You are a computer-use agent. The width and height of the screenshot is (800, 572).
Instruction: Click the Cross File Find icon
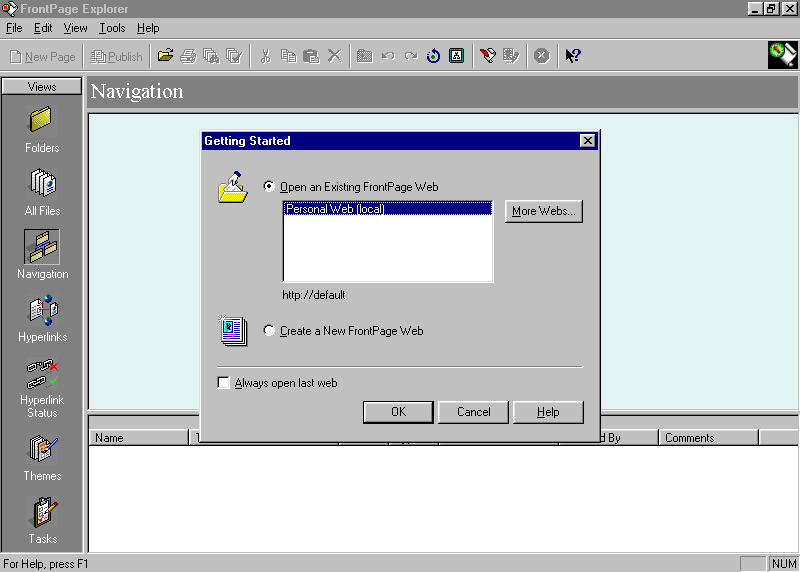[211, 56]
